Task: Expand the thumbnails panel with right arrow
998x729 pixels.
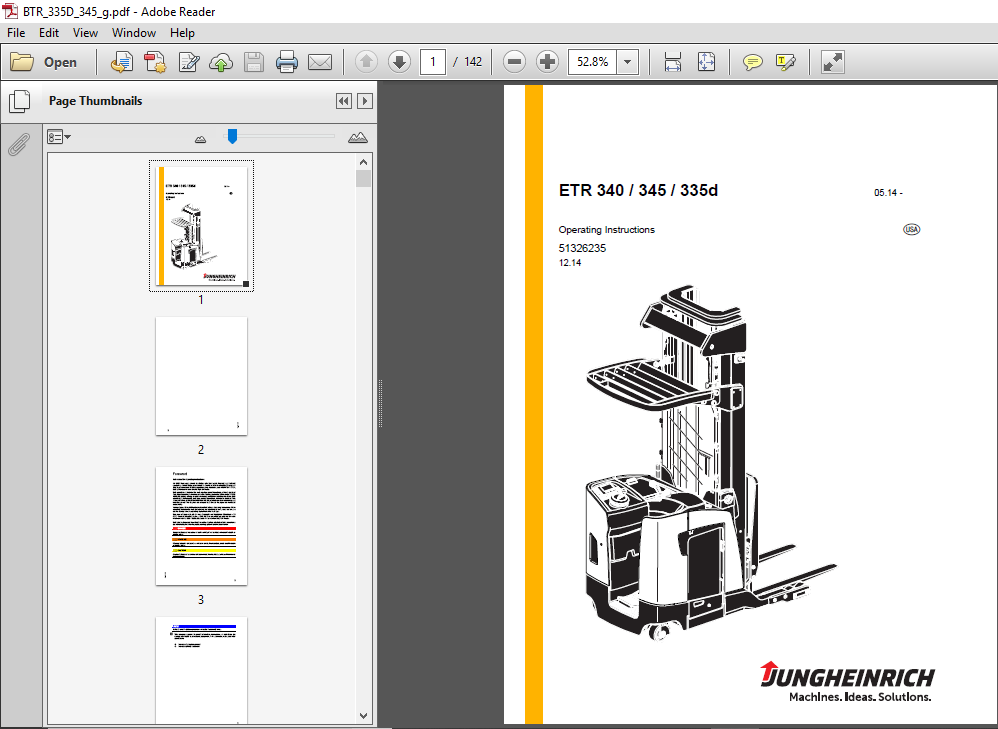Action: pyautogui.click(x=365, y=101)
